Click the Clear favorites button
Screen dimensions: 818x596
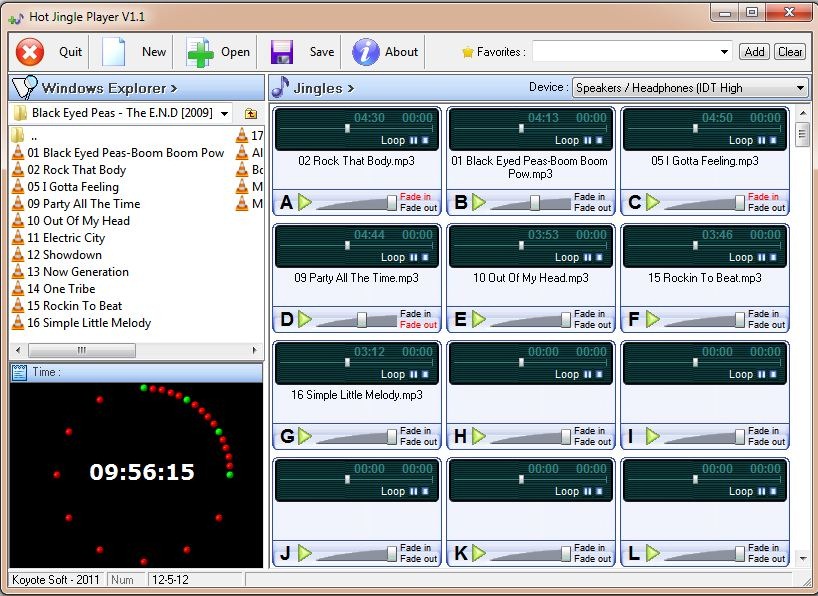[790, 52]
